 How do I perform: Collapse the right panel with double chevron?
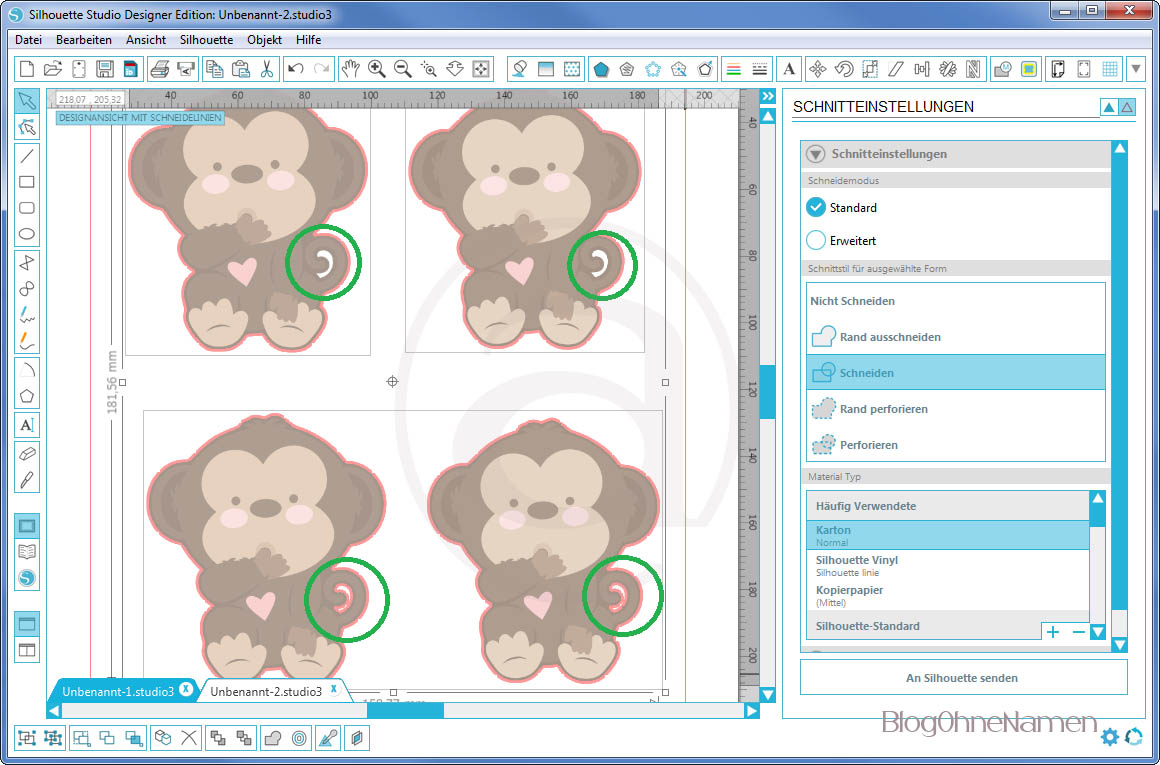tap(768, 96)
